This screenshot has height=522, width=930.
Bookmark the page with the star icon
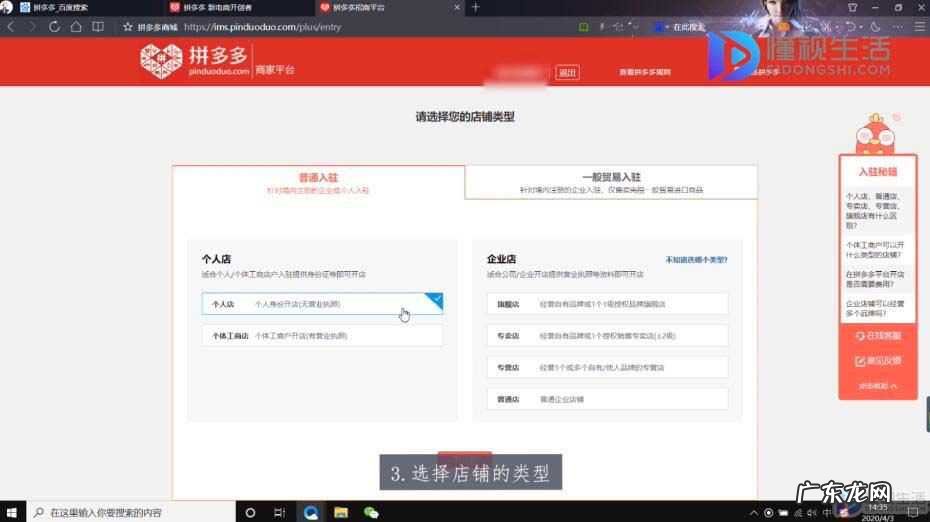pyautogui.click(x=128, y=27)
